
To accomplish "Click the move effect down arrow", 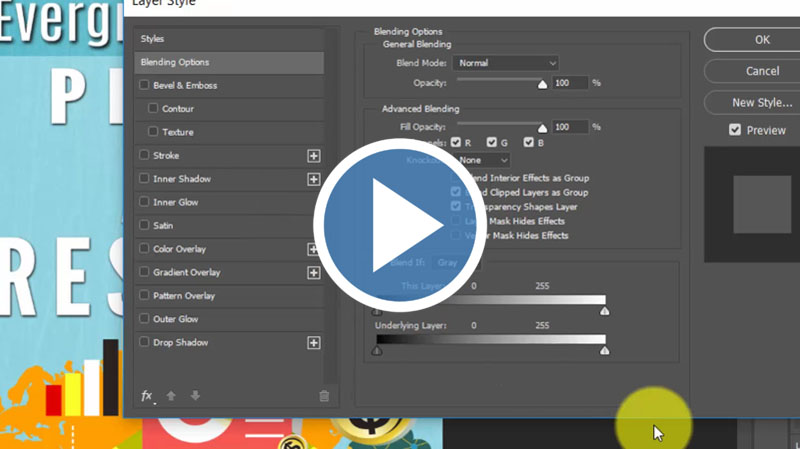I will pos(195,396).
